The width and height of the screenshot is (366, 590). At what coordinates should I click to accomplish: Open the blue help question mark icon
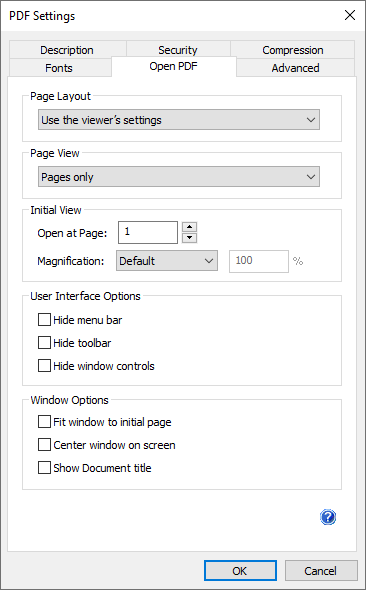pyautogui.click(x=328, y=517)
